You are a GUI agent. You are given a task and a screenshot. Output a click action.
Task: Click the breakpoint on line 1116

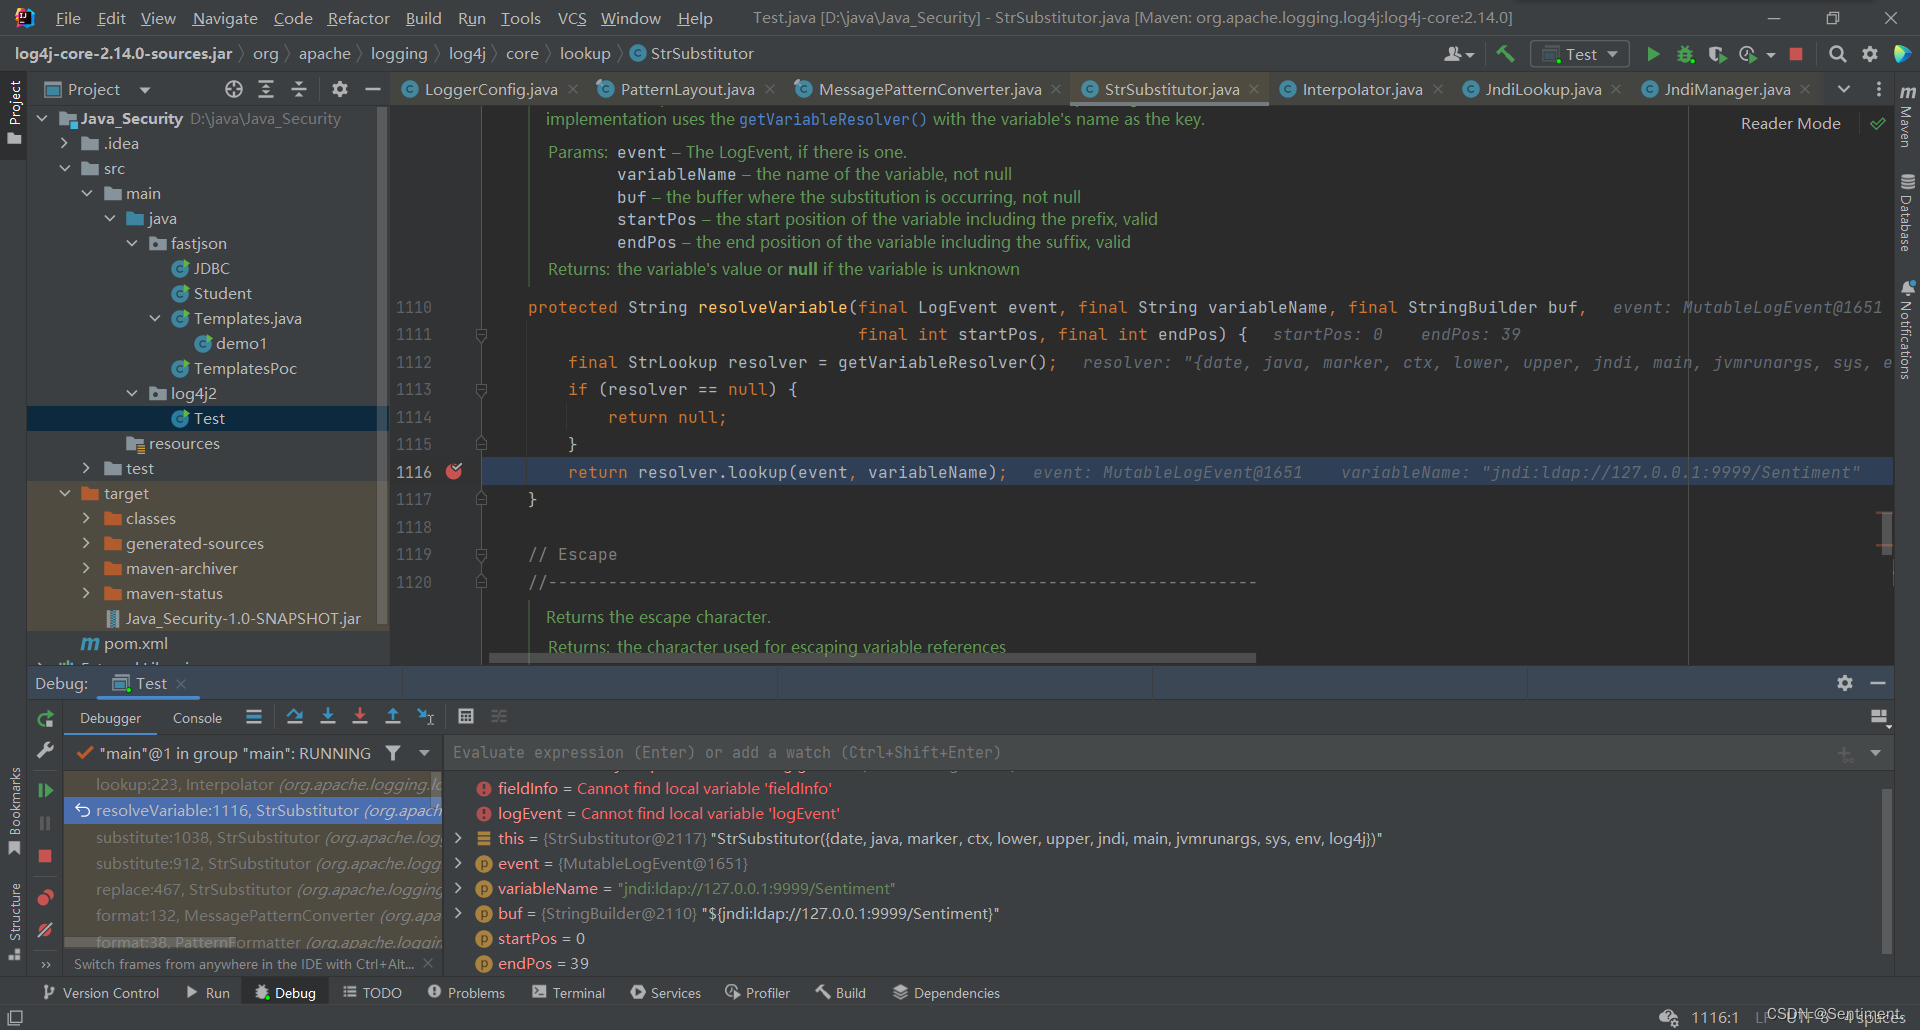pos(454,471)
